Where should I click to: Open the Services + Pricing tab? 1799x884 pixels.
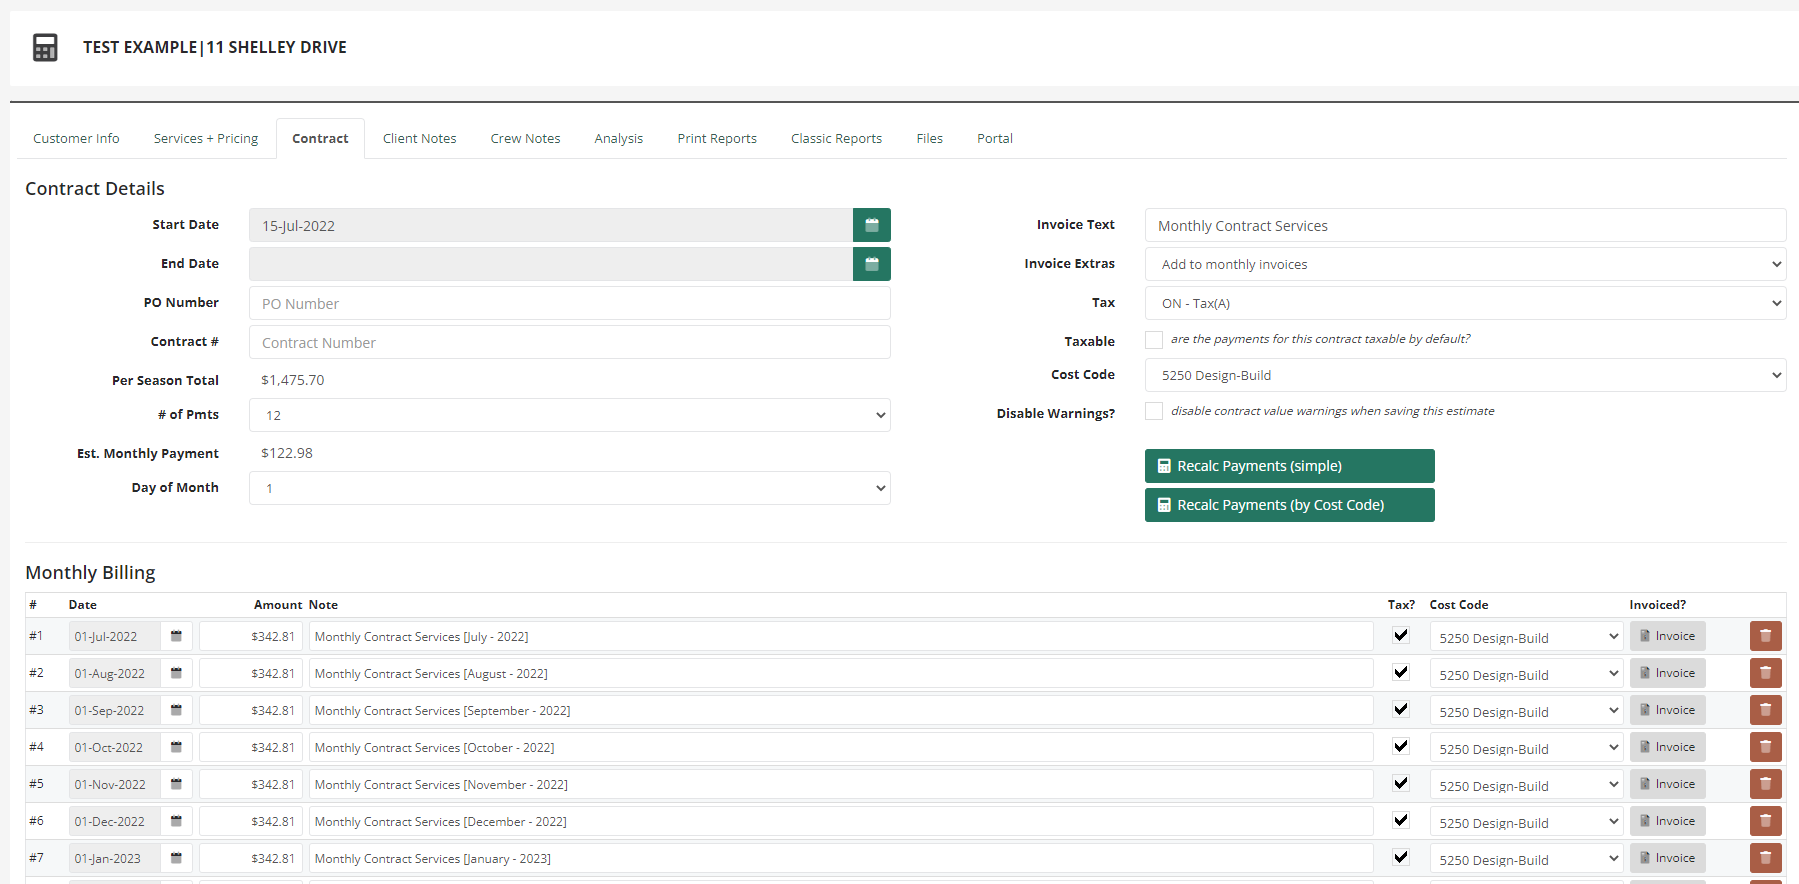[x=206, y=138]
